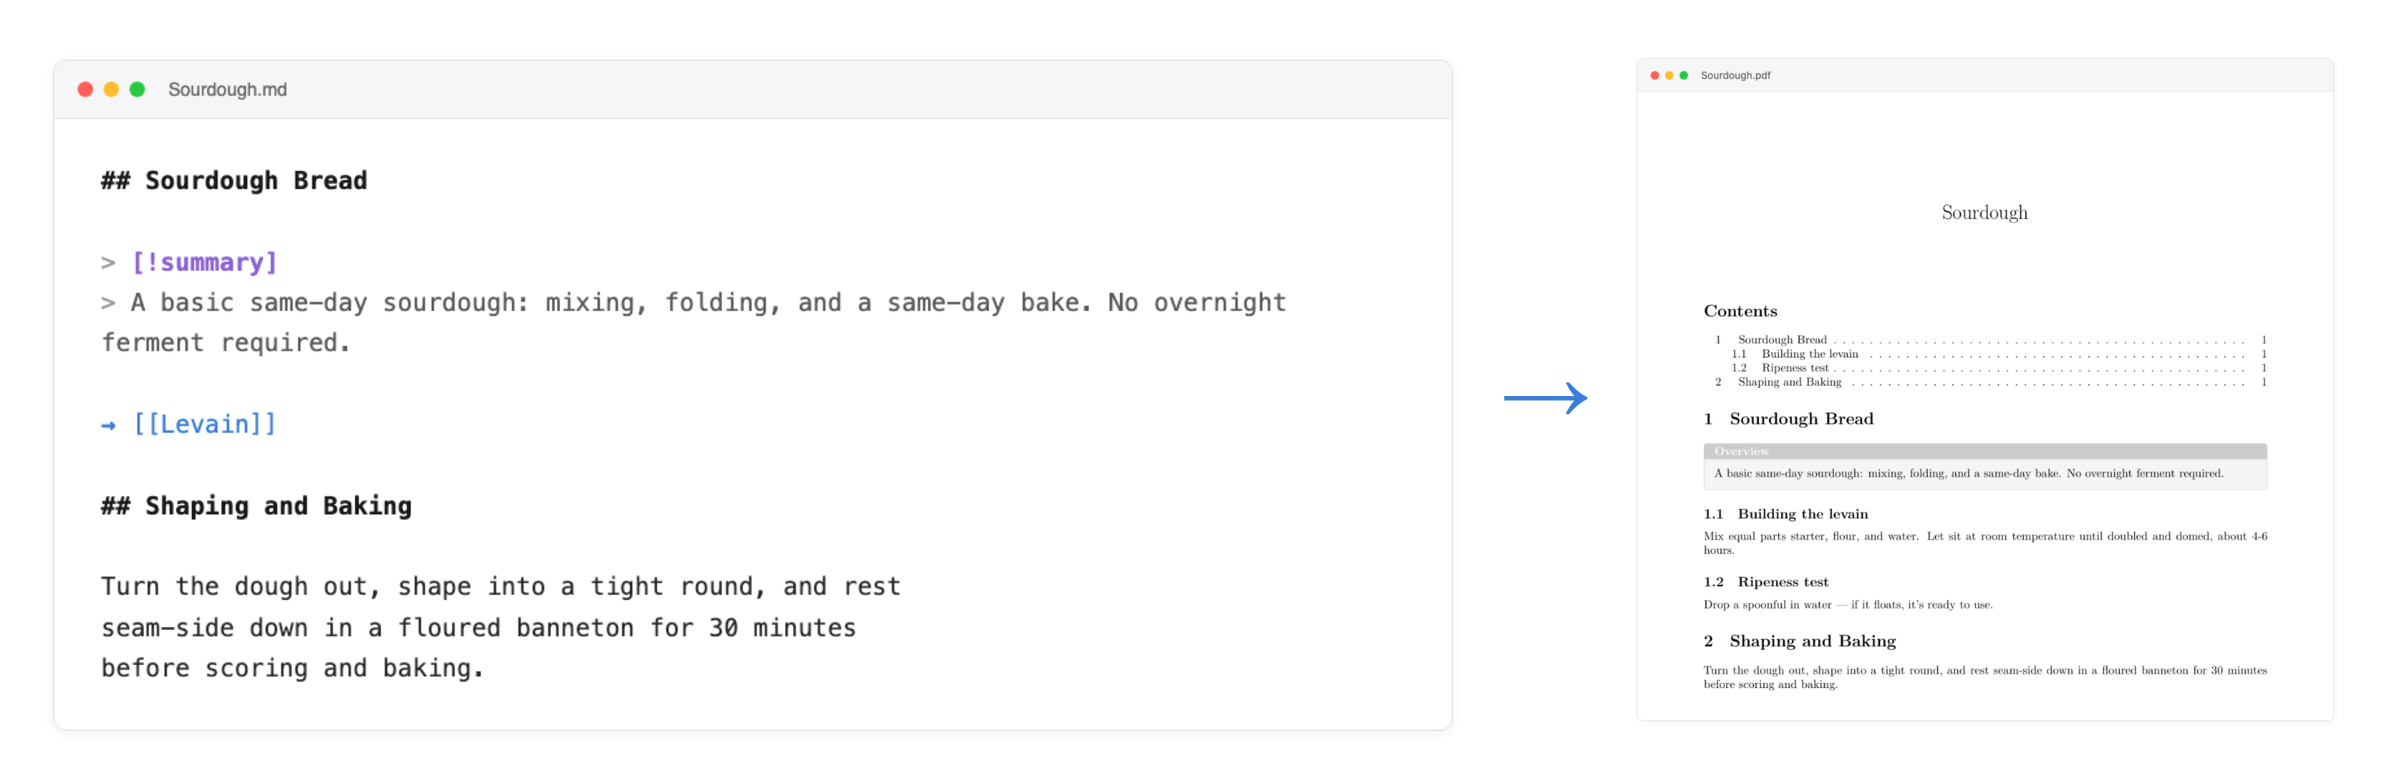The image size is (2388, 780).
Task: Click the red close dot of Sourdough.pdf
Action: (x=1654, y=76)
